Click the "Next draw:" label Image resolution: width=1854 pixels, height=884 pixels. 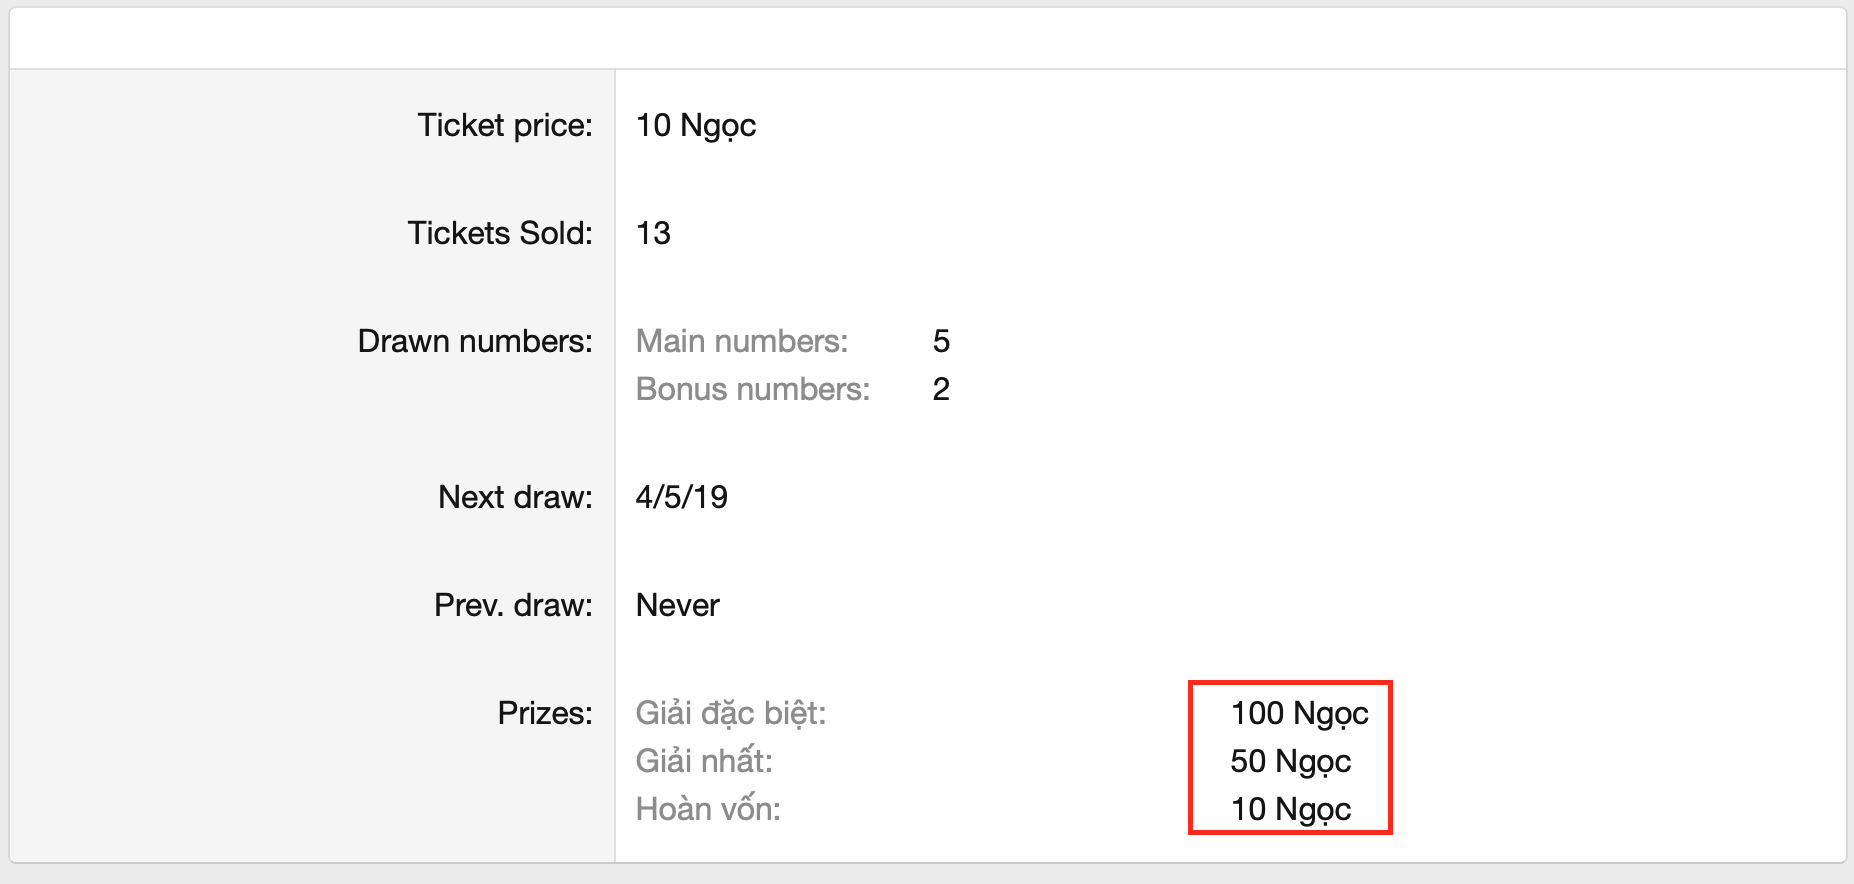515,497
